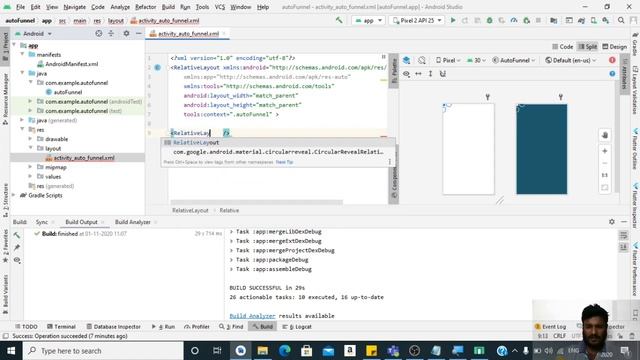This screenshot has width=640, height=360.
Task: Expand the mipmap folder
Action: coord(30,167)
